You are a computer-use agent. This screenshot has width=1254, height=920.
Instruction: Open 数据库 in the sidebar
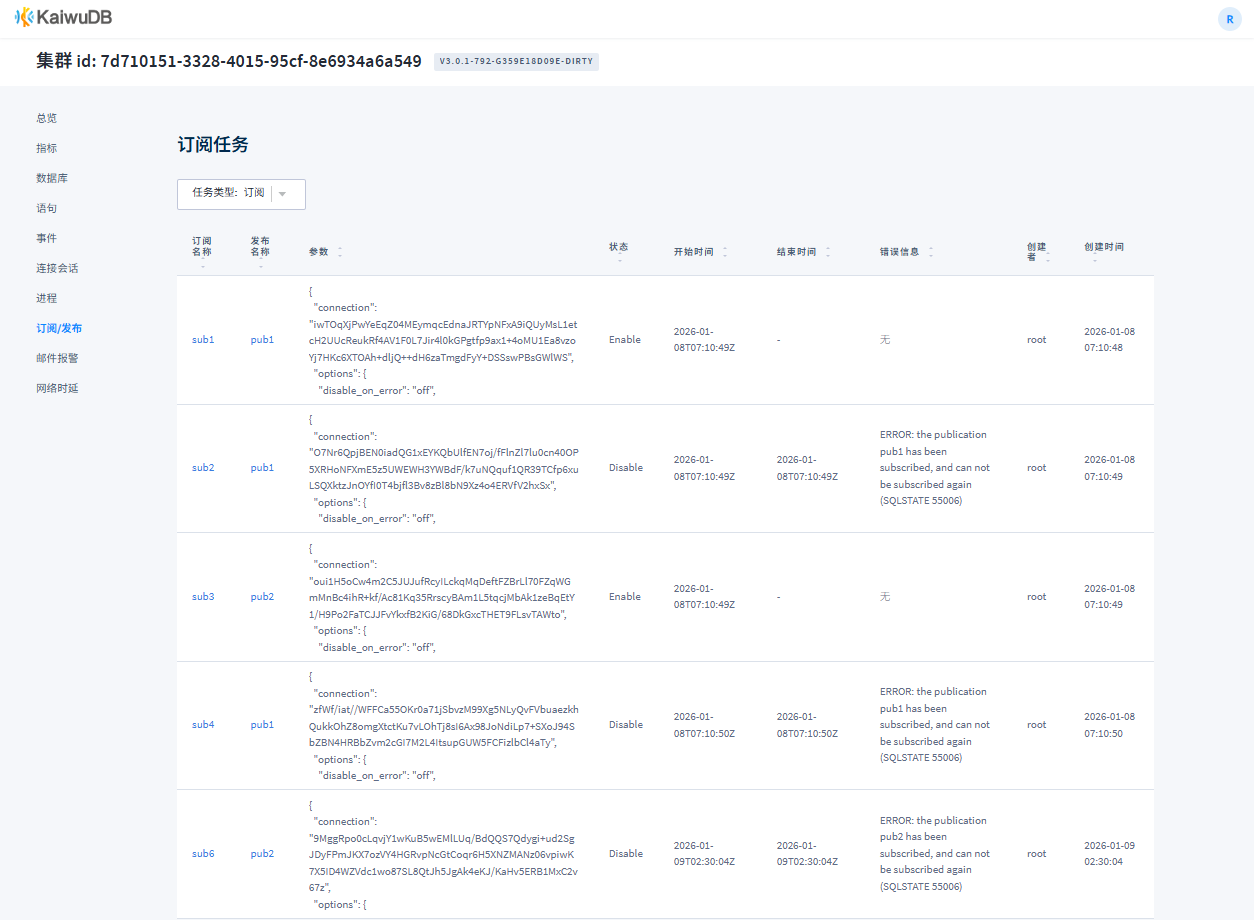coord(52,178)
